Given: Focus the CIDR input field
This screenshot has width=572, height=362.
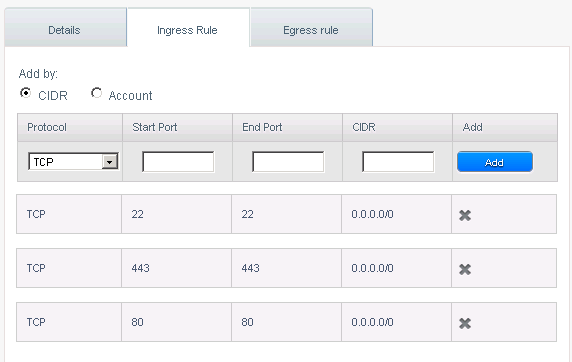Looking at the screenshot, I should (x=398, y=162).
